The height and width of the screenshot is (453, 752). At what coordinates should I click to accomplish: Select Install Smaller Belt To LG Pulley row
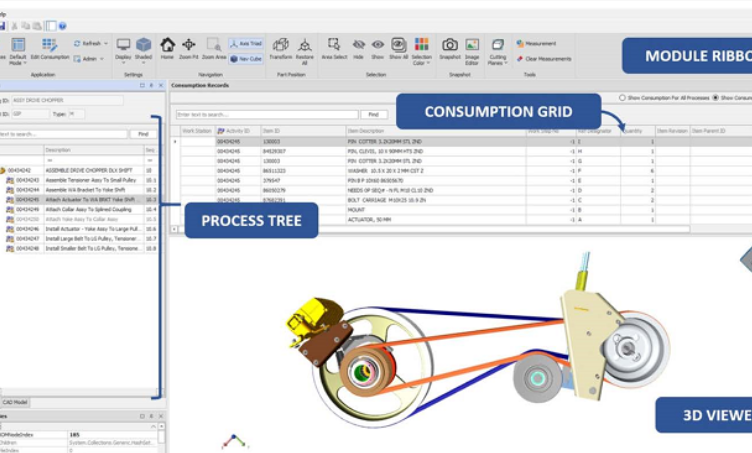click(79, 249)
